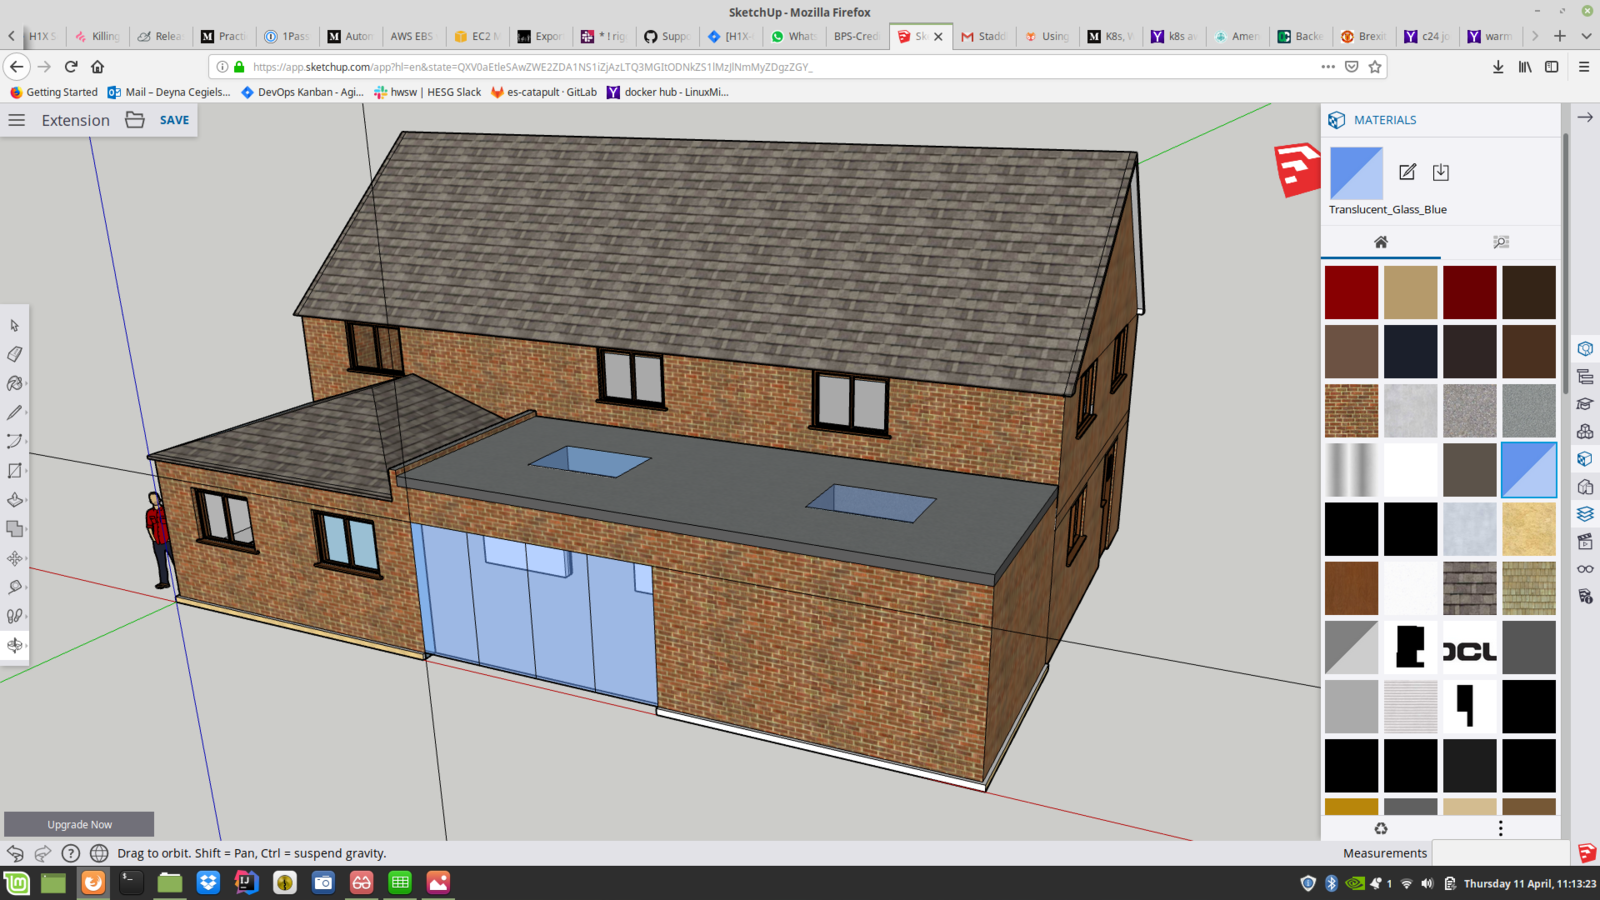This screenshot has width=1600, height=900.
Task: Select the brick texture material swatch
Action: [1351, 411]
